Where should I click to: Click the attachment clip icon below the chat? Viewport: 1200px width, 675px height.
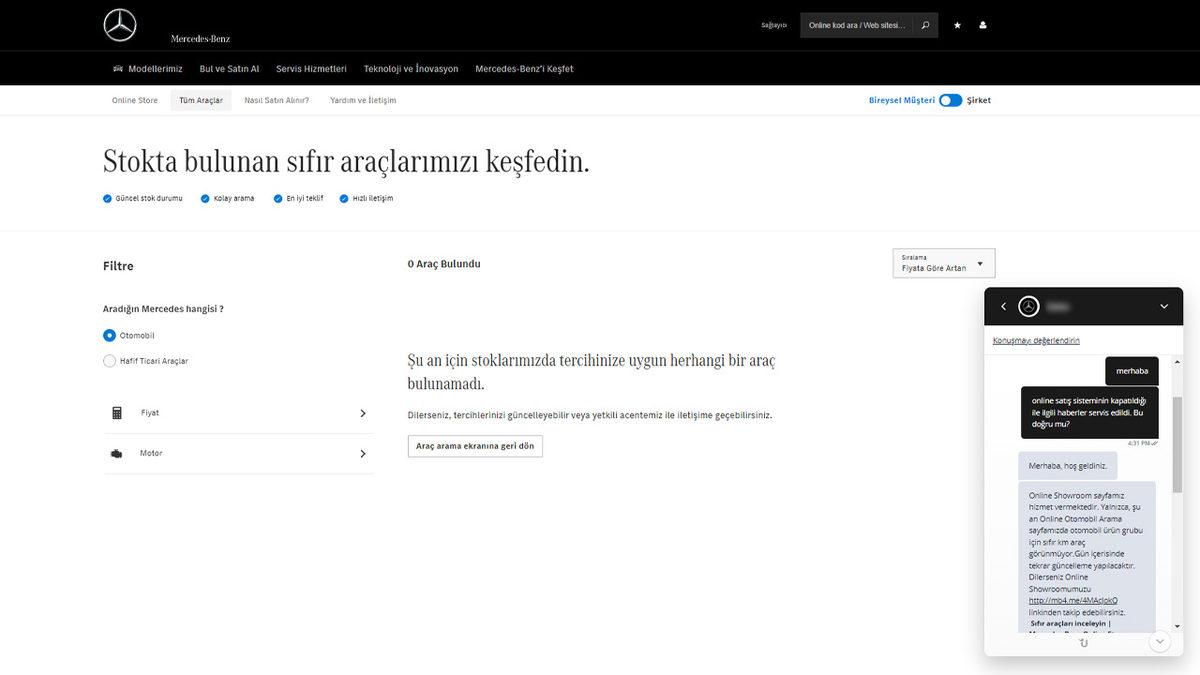coord(1083,643)
